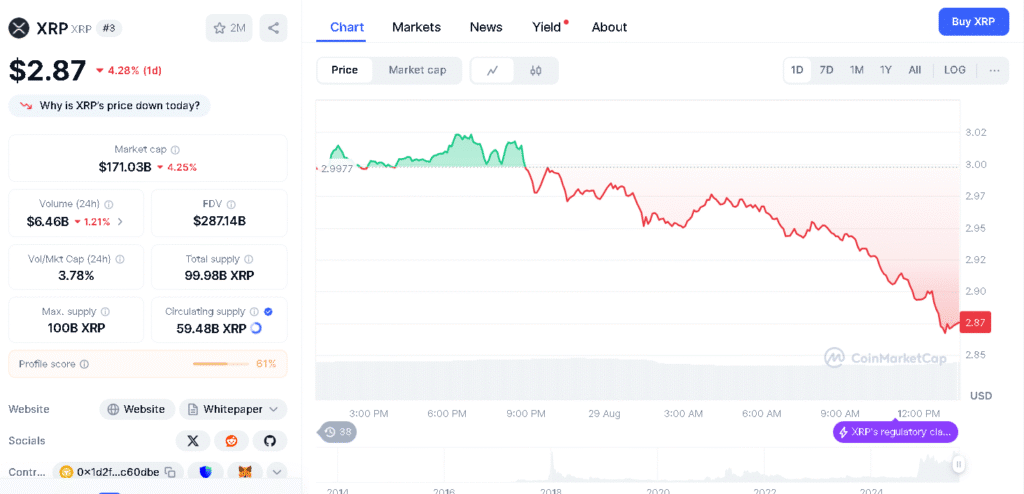Set chart range to 1Y
Viewport: 1024px width, 494px height.
tap(886, 71)
